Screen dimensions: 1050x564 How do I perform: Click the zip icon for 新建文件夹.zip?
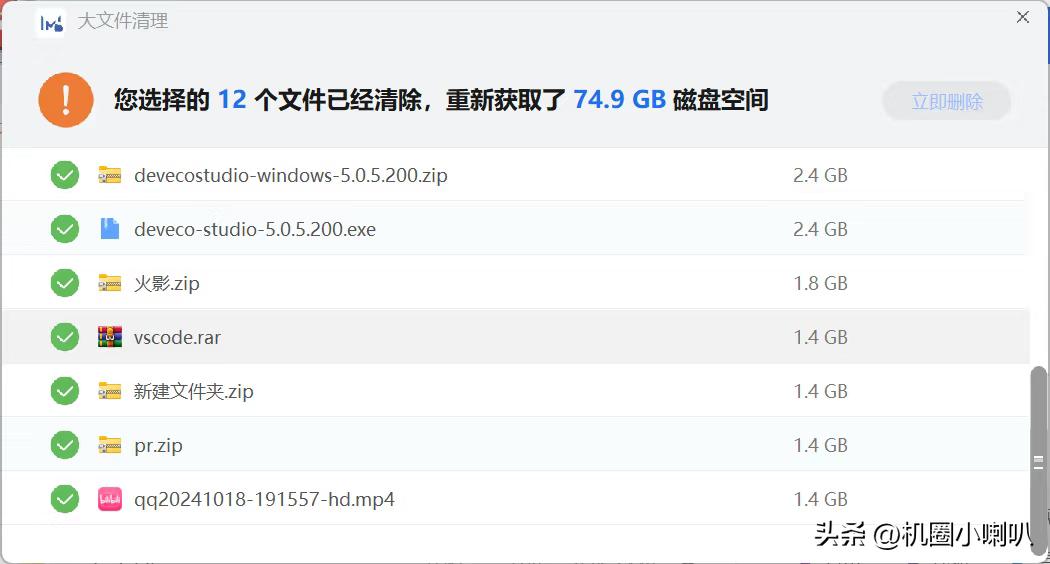point(110,391)
